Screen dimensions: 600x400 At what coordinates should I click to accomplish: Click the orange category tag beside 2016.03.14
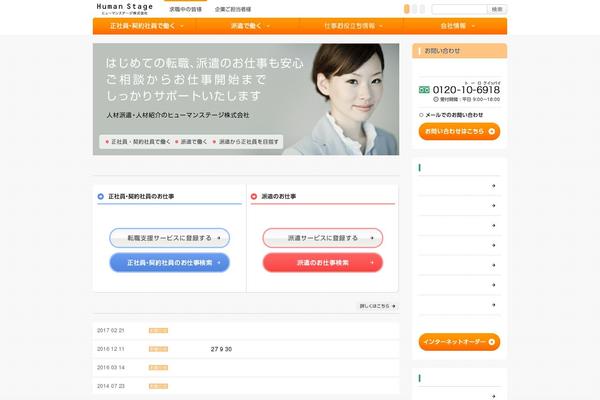pos(158,367)
